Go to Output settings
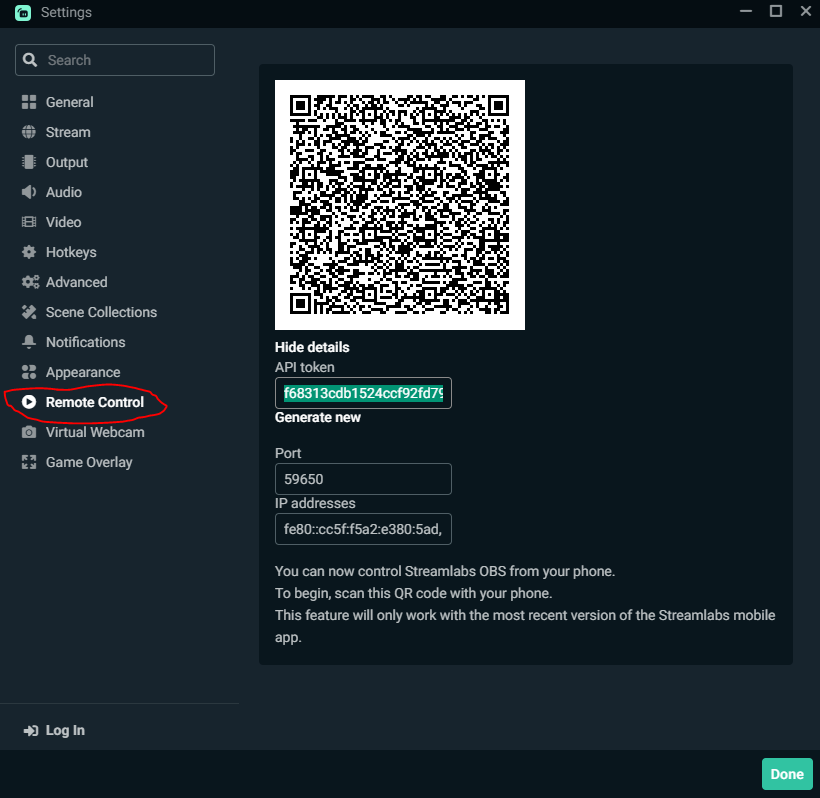 (66, 162)
